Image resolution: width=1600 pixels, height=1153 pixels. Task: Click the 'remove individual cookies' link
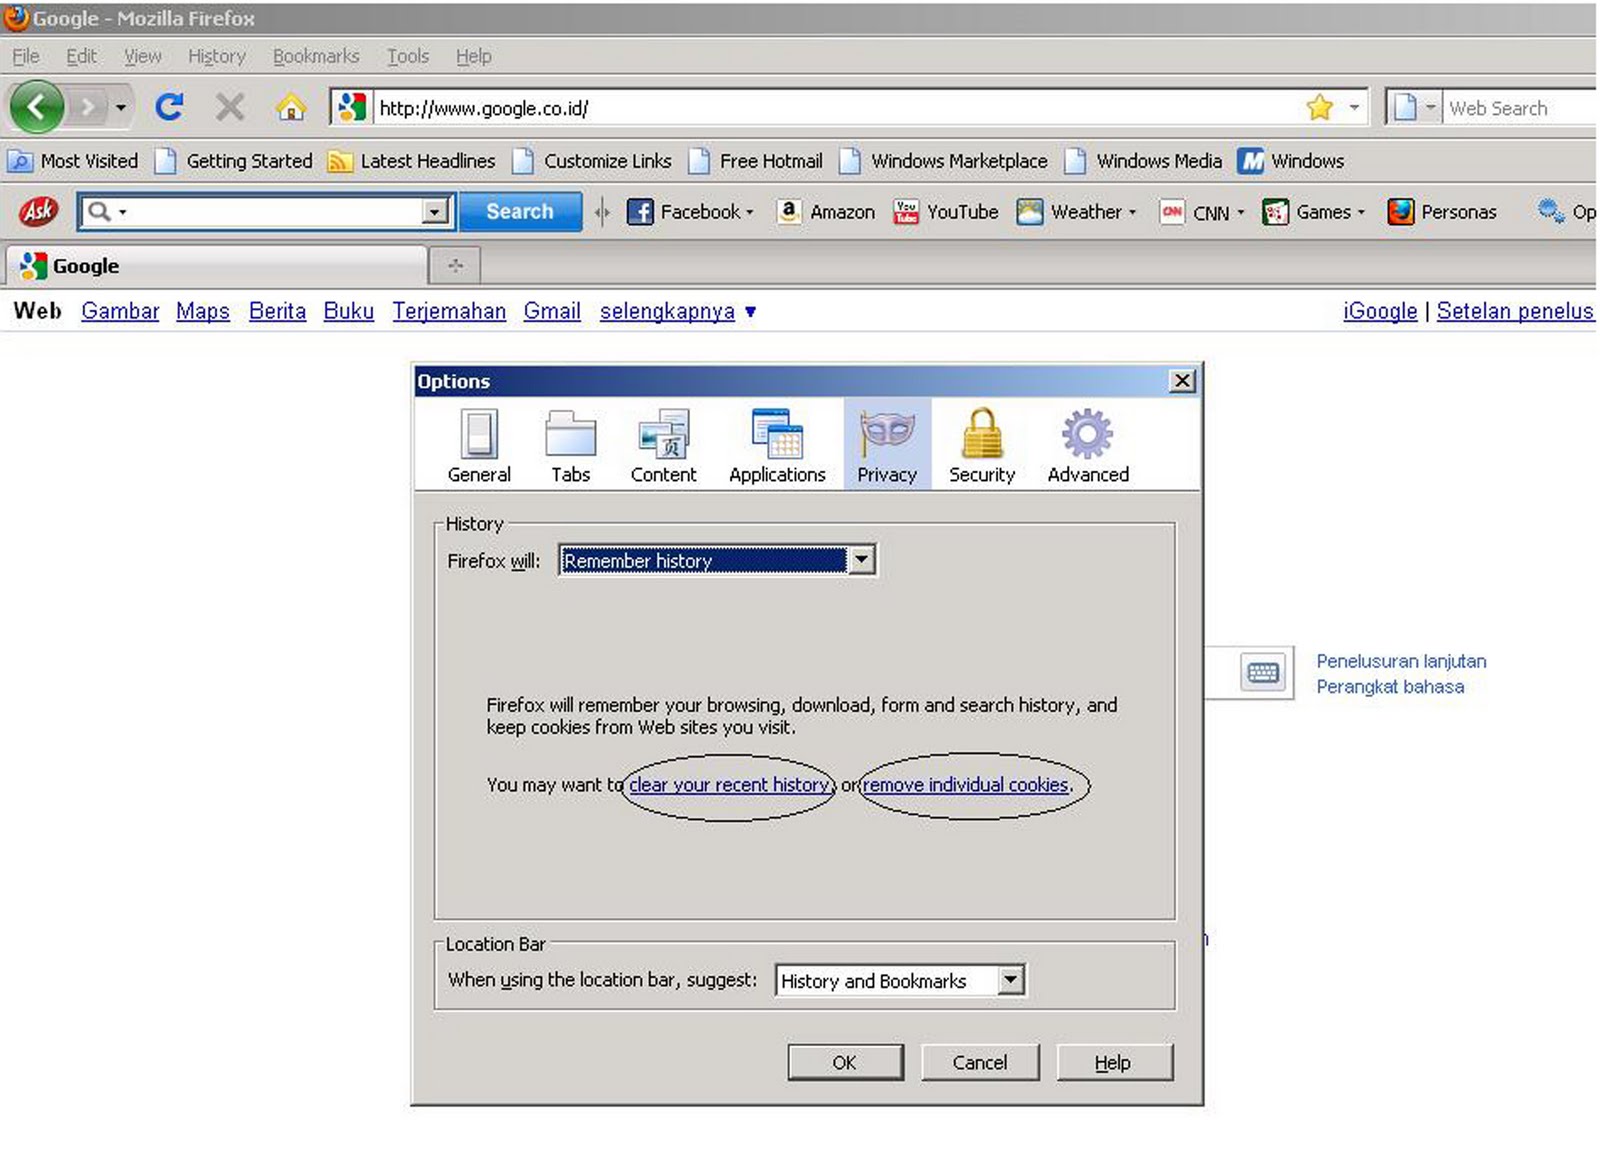(966, 785)
